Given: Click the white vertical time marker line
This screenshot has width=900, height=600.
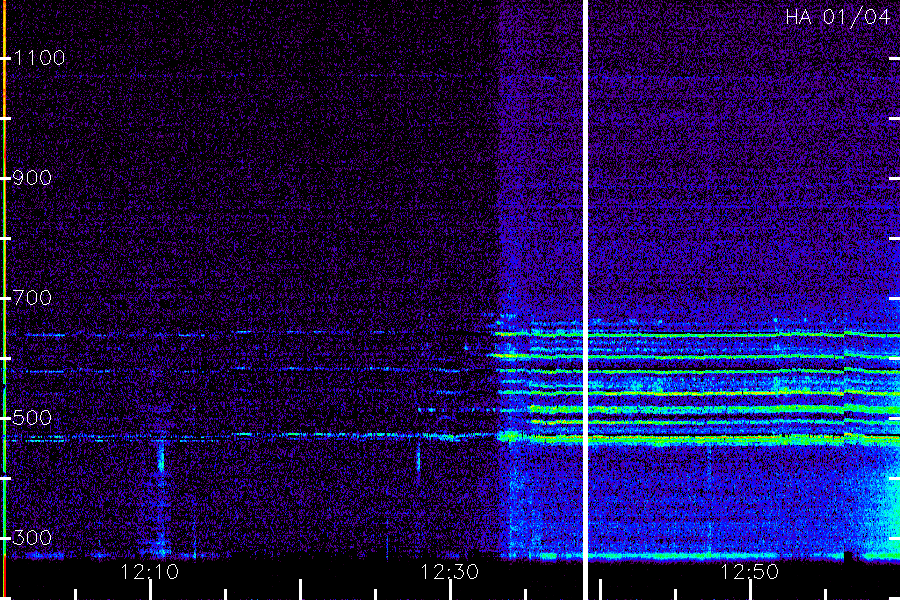Looking at the screenshot, I should [585, 300].
